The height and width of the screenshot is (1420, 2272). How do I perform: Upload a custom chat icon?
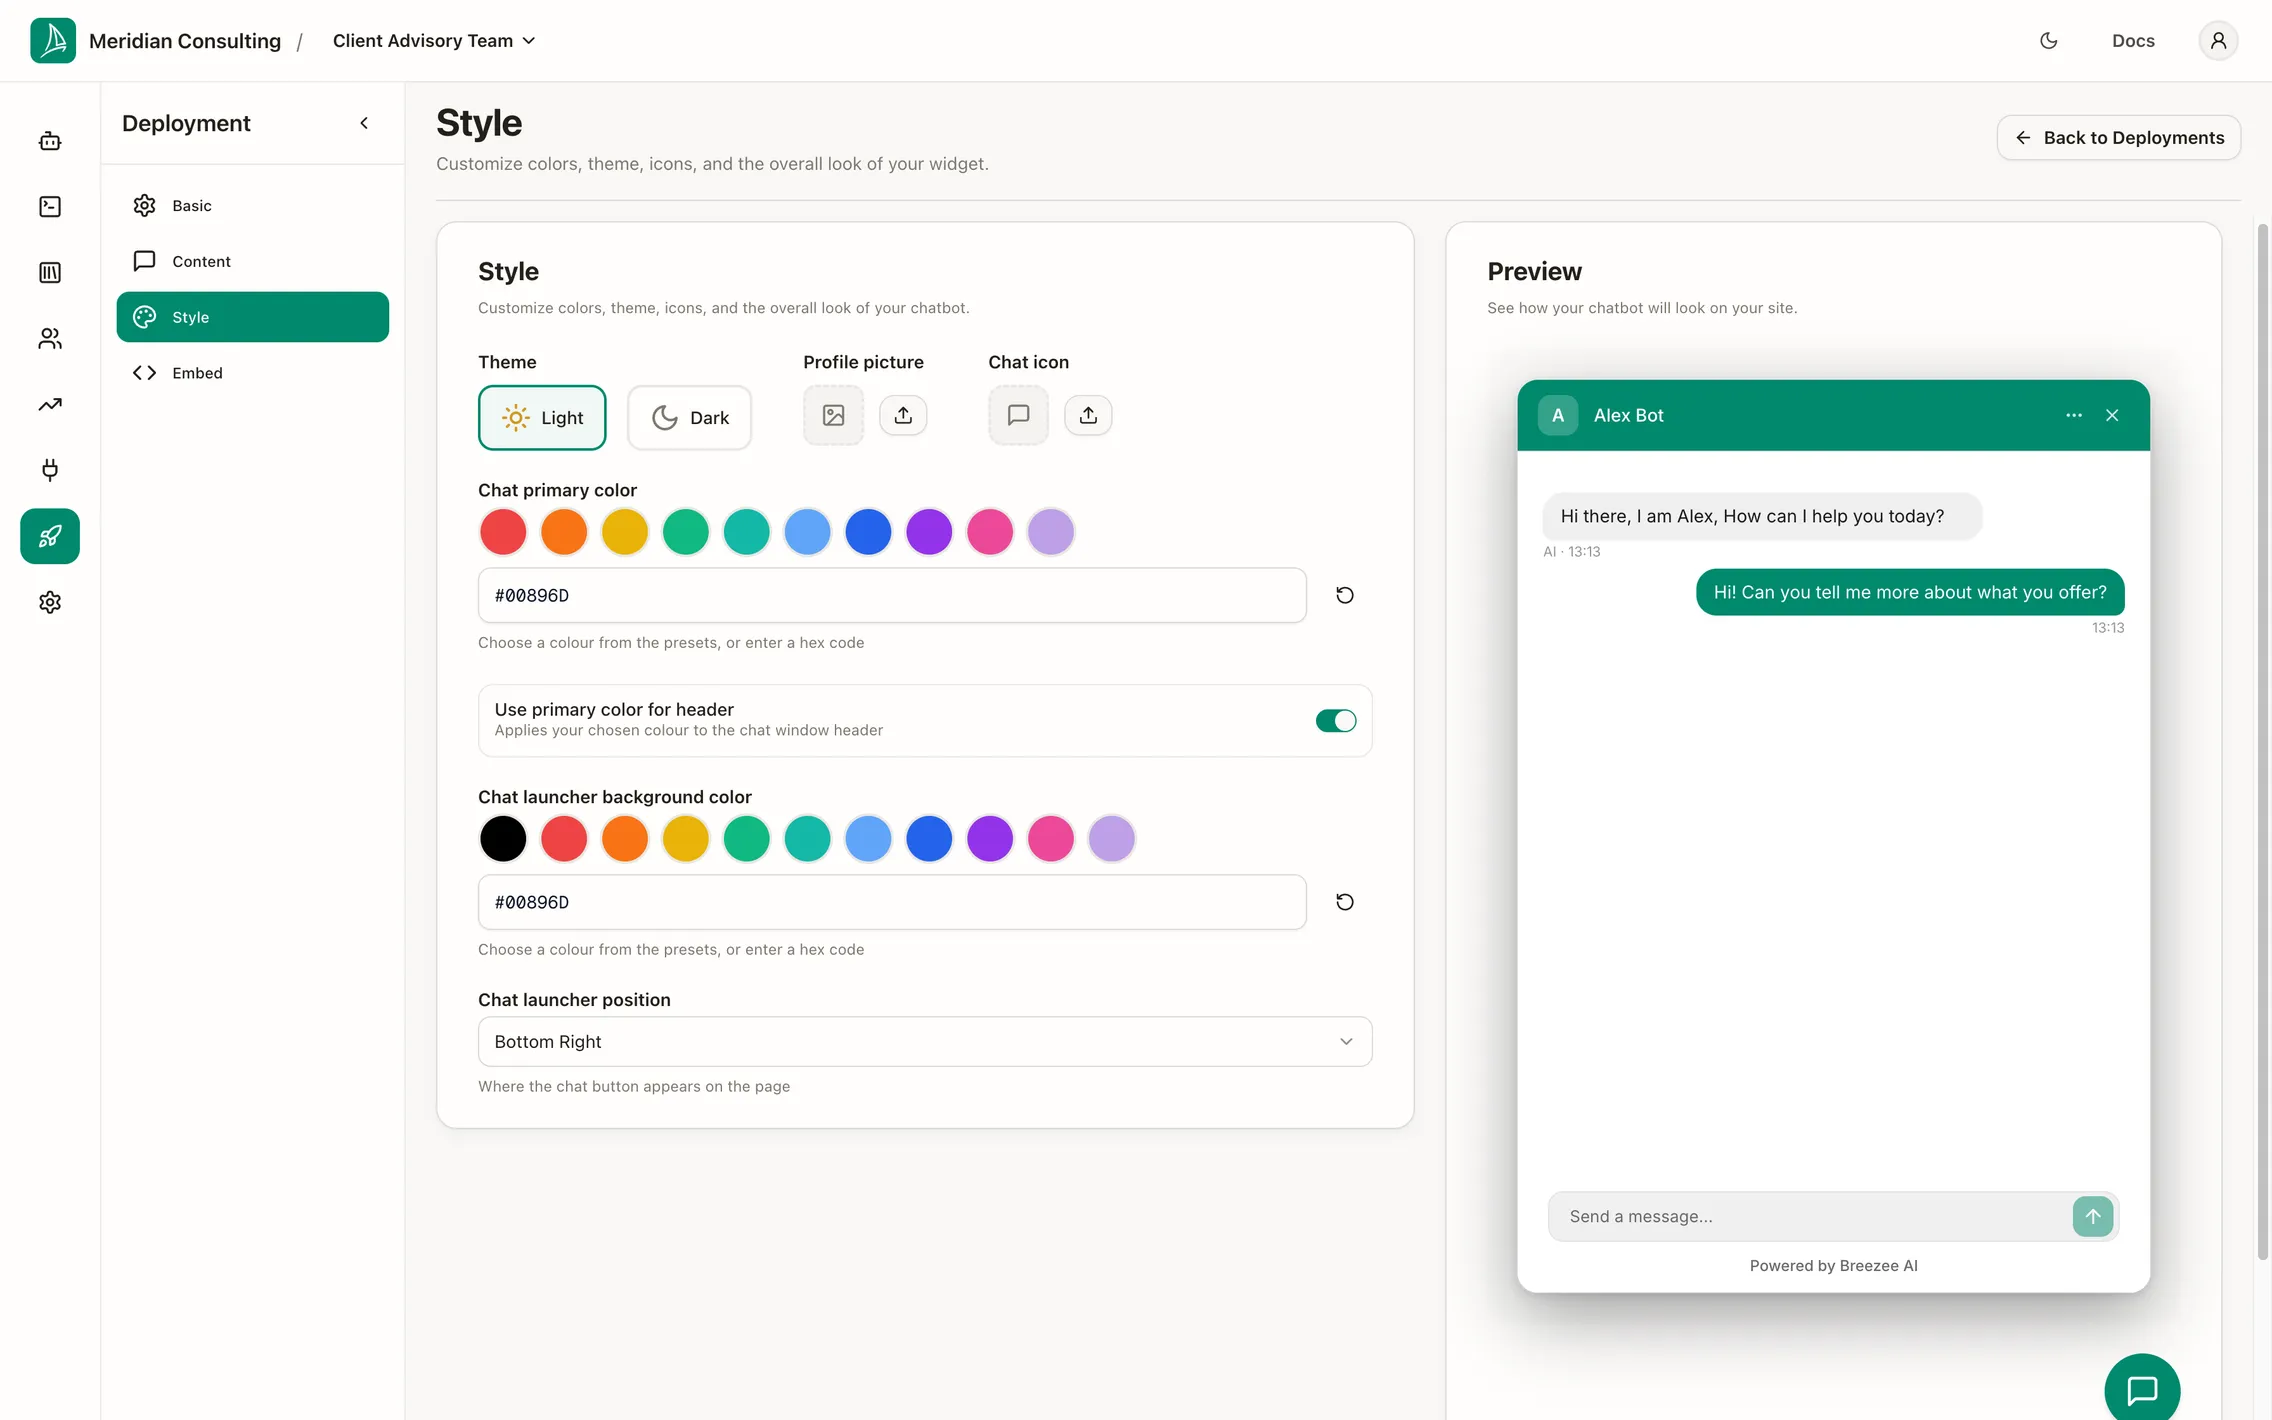(x=1088, y=415)
